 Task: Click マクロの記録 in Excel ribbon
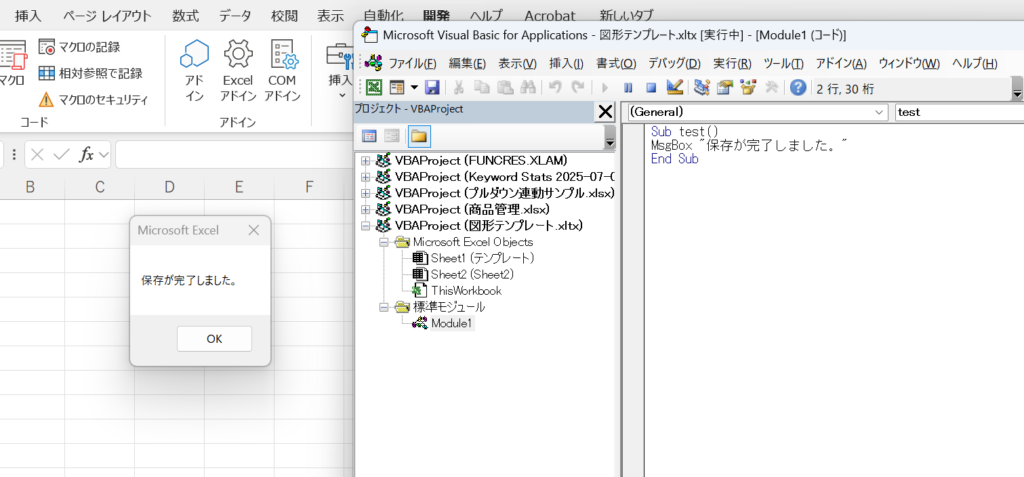coord(80,47)
